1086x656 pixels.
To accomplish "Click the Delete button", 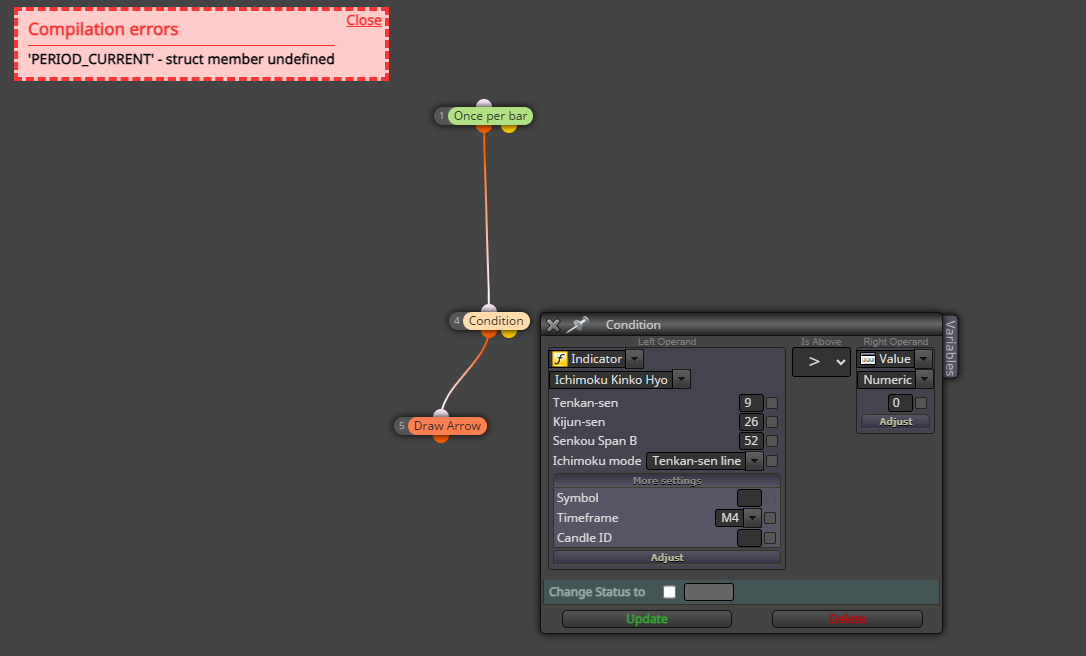I will coord(847,619).
